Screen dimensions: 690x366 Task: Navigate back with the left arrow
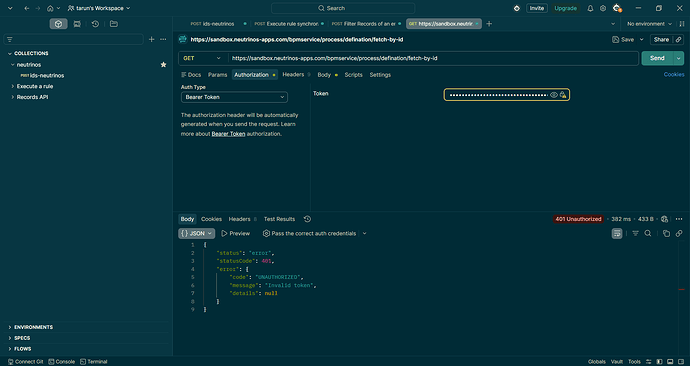point(27,8)
